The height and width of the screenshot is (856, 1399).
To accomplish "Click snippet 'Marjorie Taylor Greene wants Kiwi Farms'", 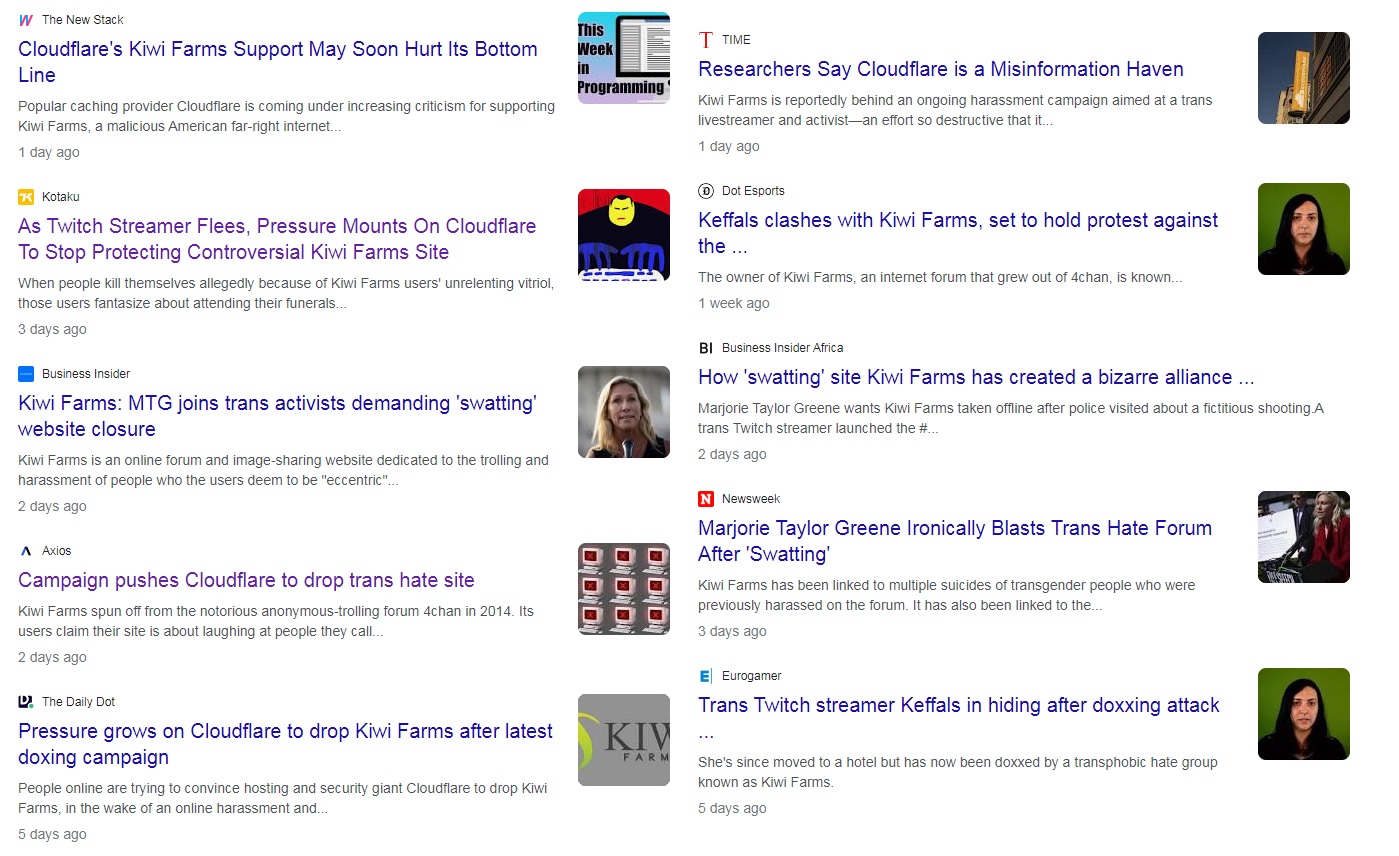I will click(x=1011, y=419).
